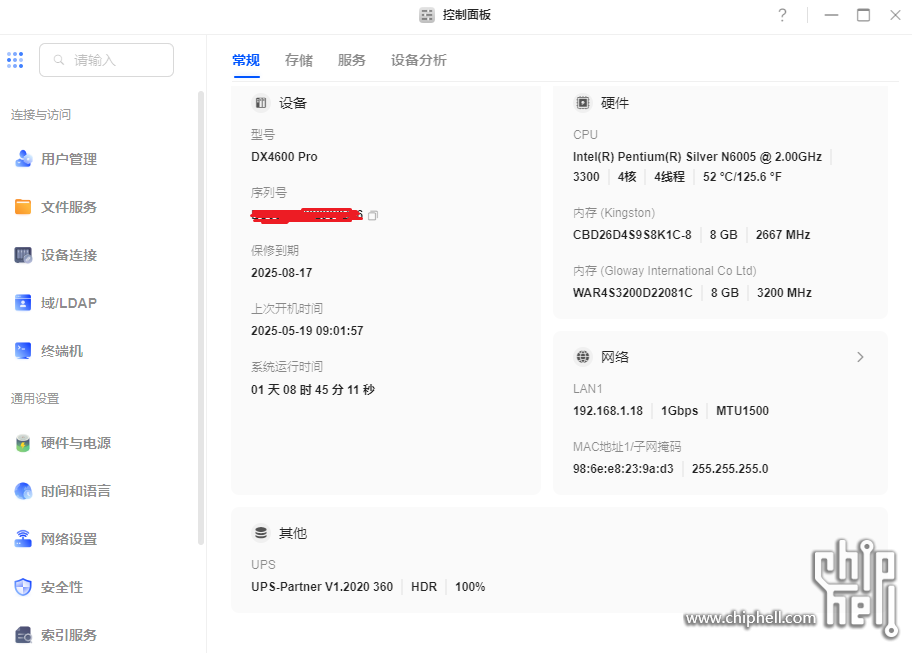
Task: Click memory model CBD26D4S9S8K1C-8
Action: (x=632, y=235)
